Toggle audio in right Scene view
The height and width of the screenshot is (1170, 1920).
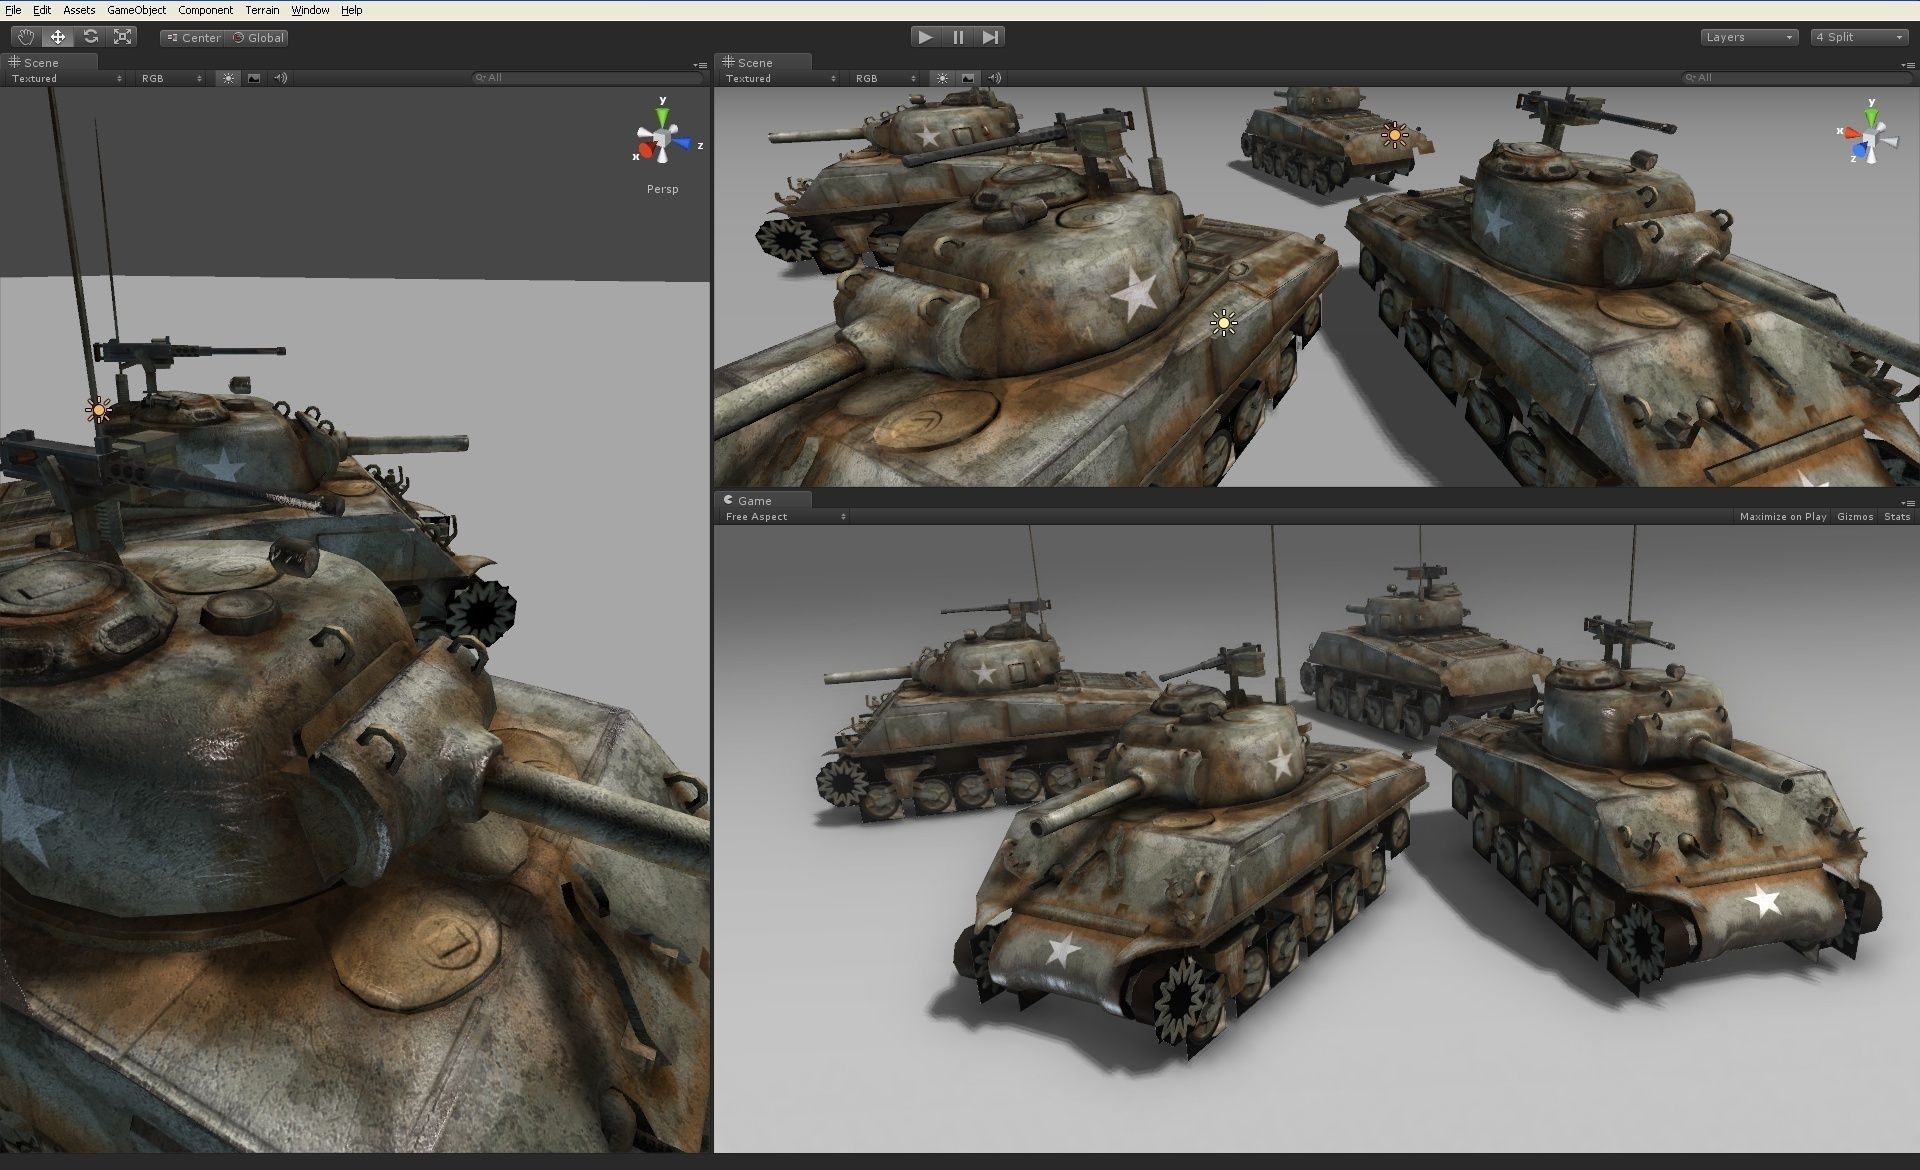[994, 78]
